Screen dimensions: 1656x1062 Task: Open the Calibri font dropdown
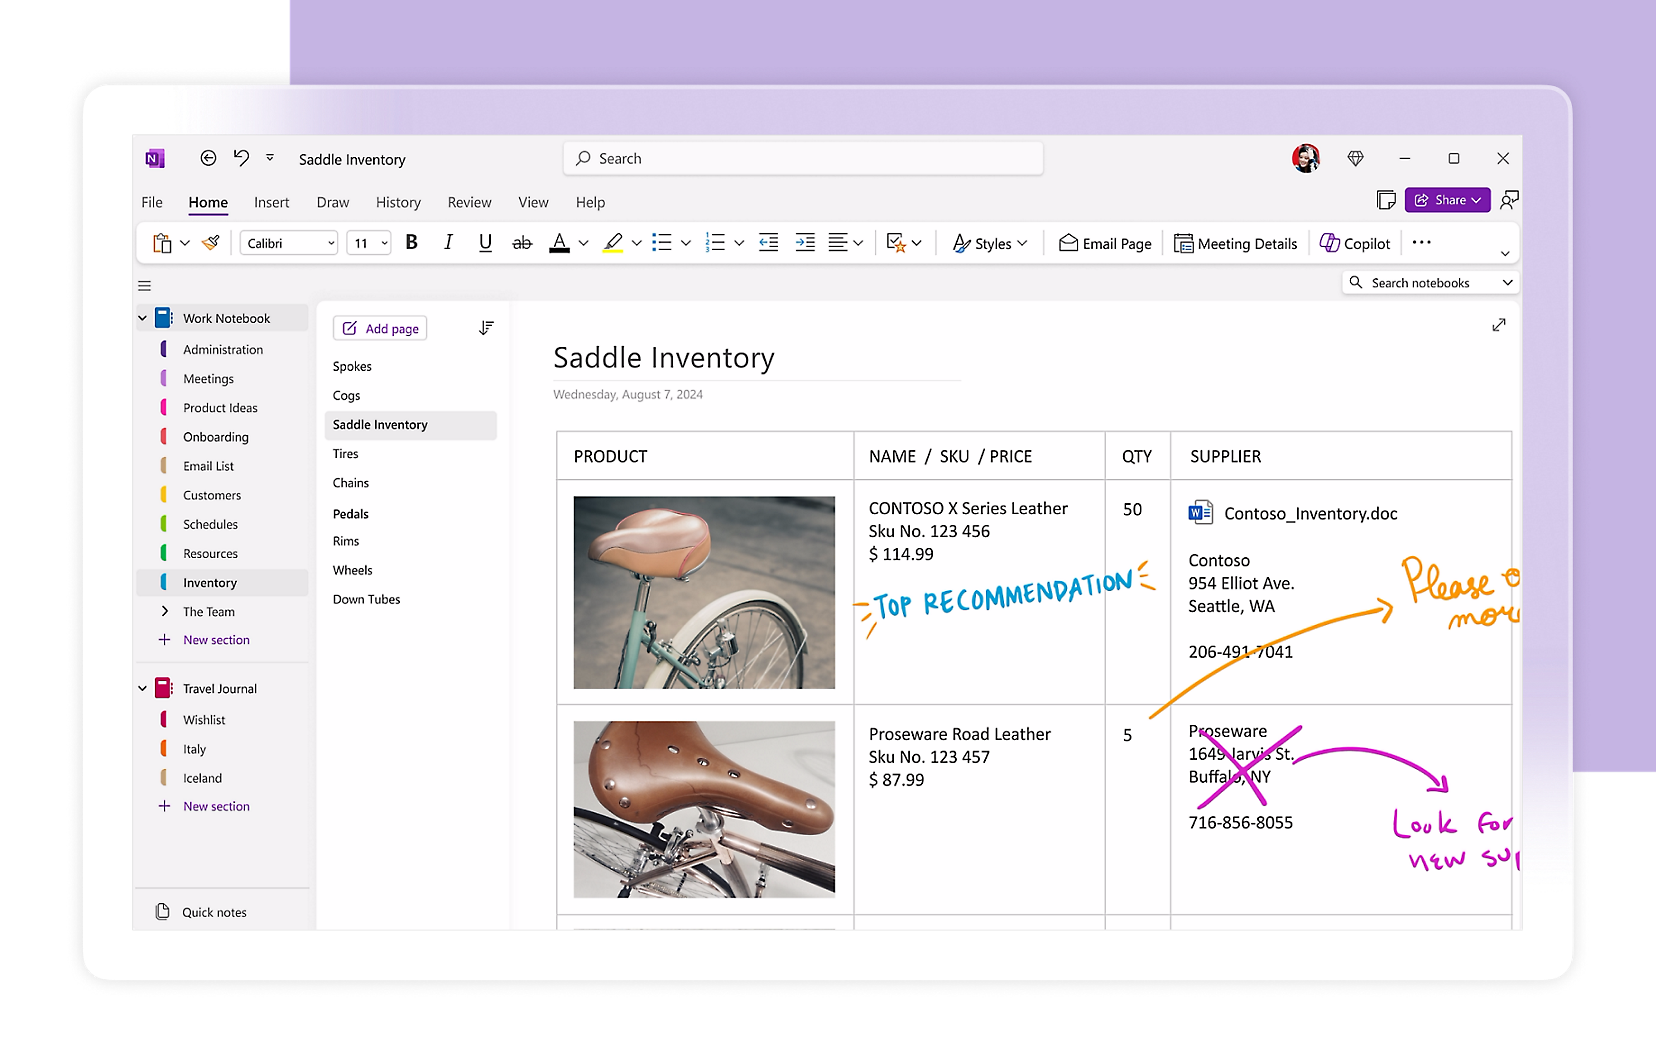(x=289, y=243)
